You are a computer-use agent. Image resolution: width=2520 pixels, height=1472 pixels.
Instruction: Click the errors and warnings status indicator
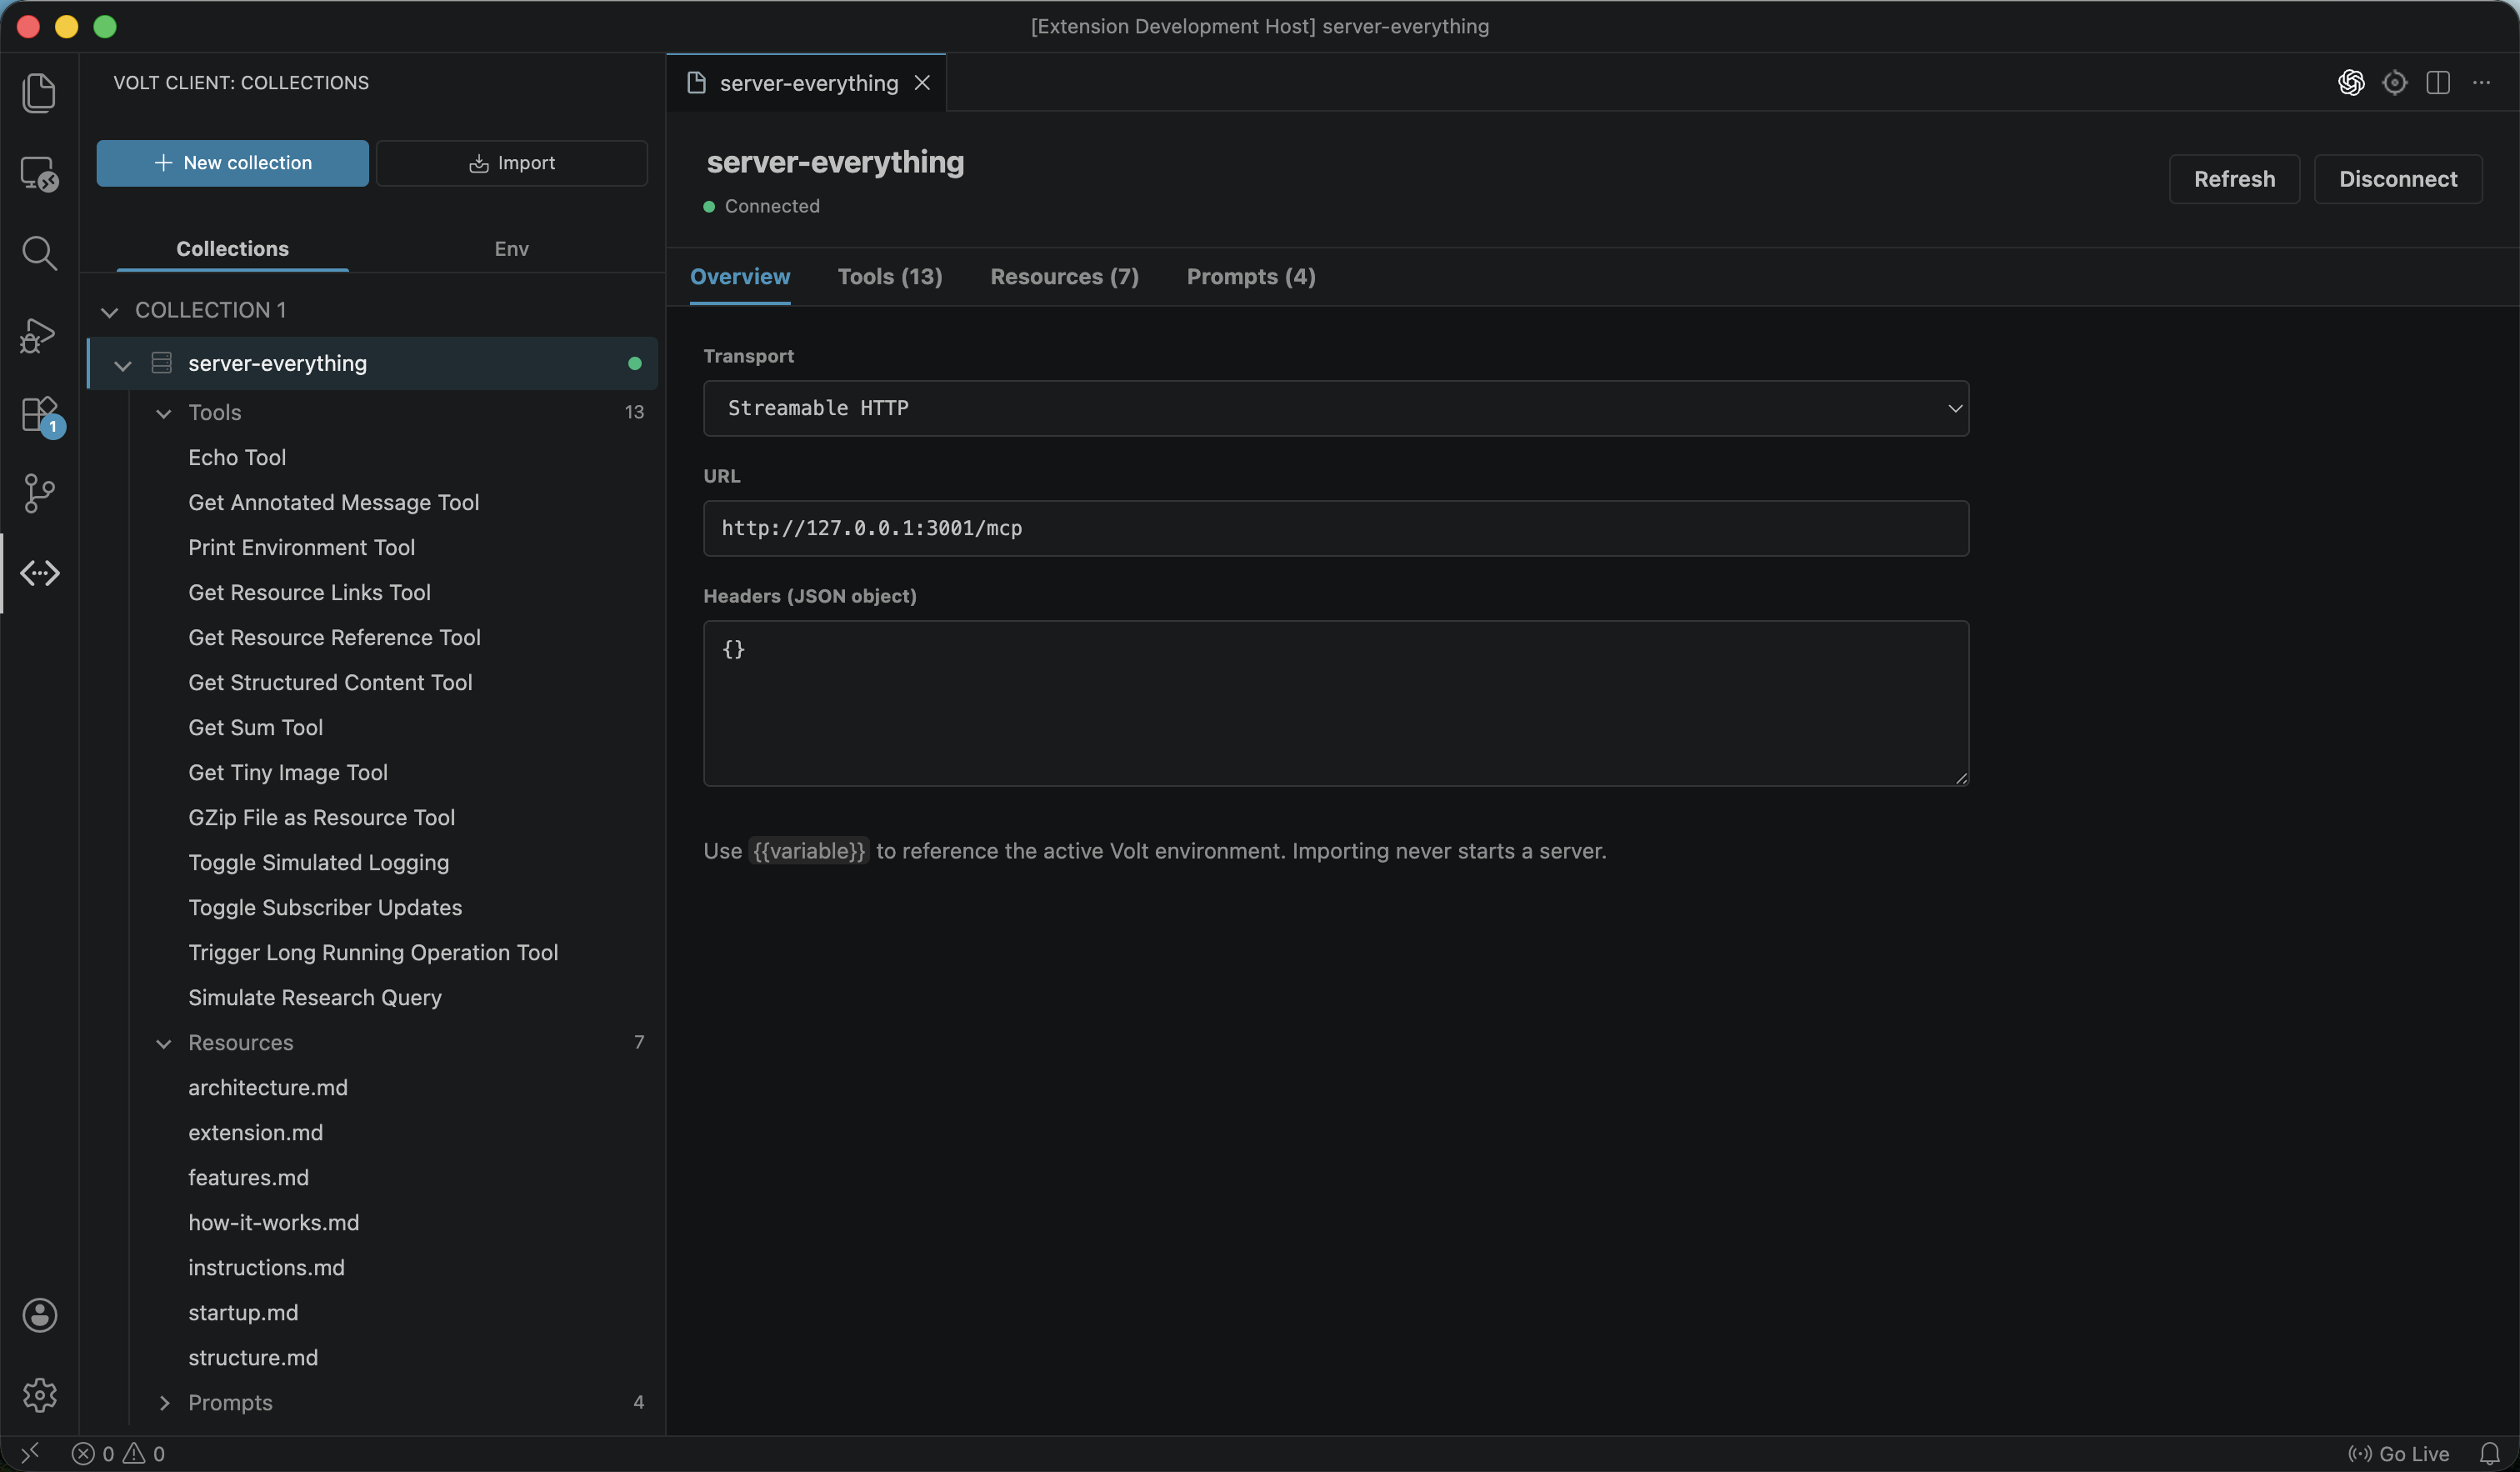pyautogui.click(x=119, y=1453)
